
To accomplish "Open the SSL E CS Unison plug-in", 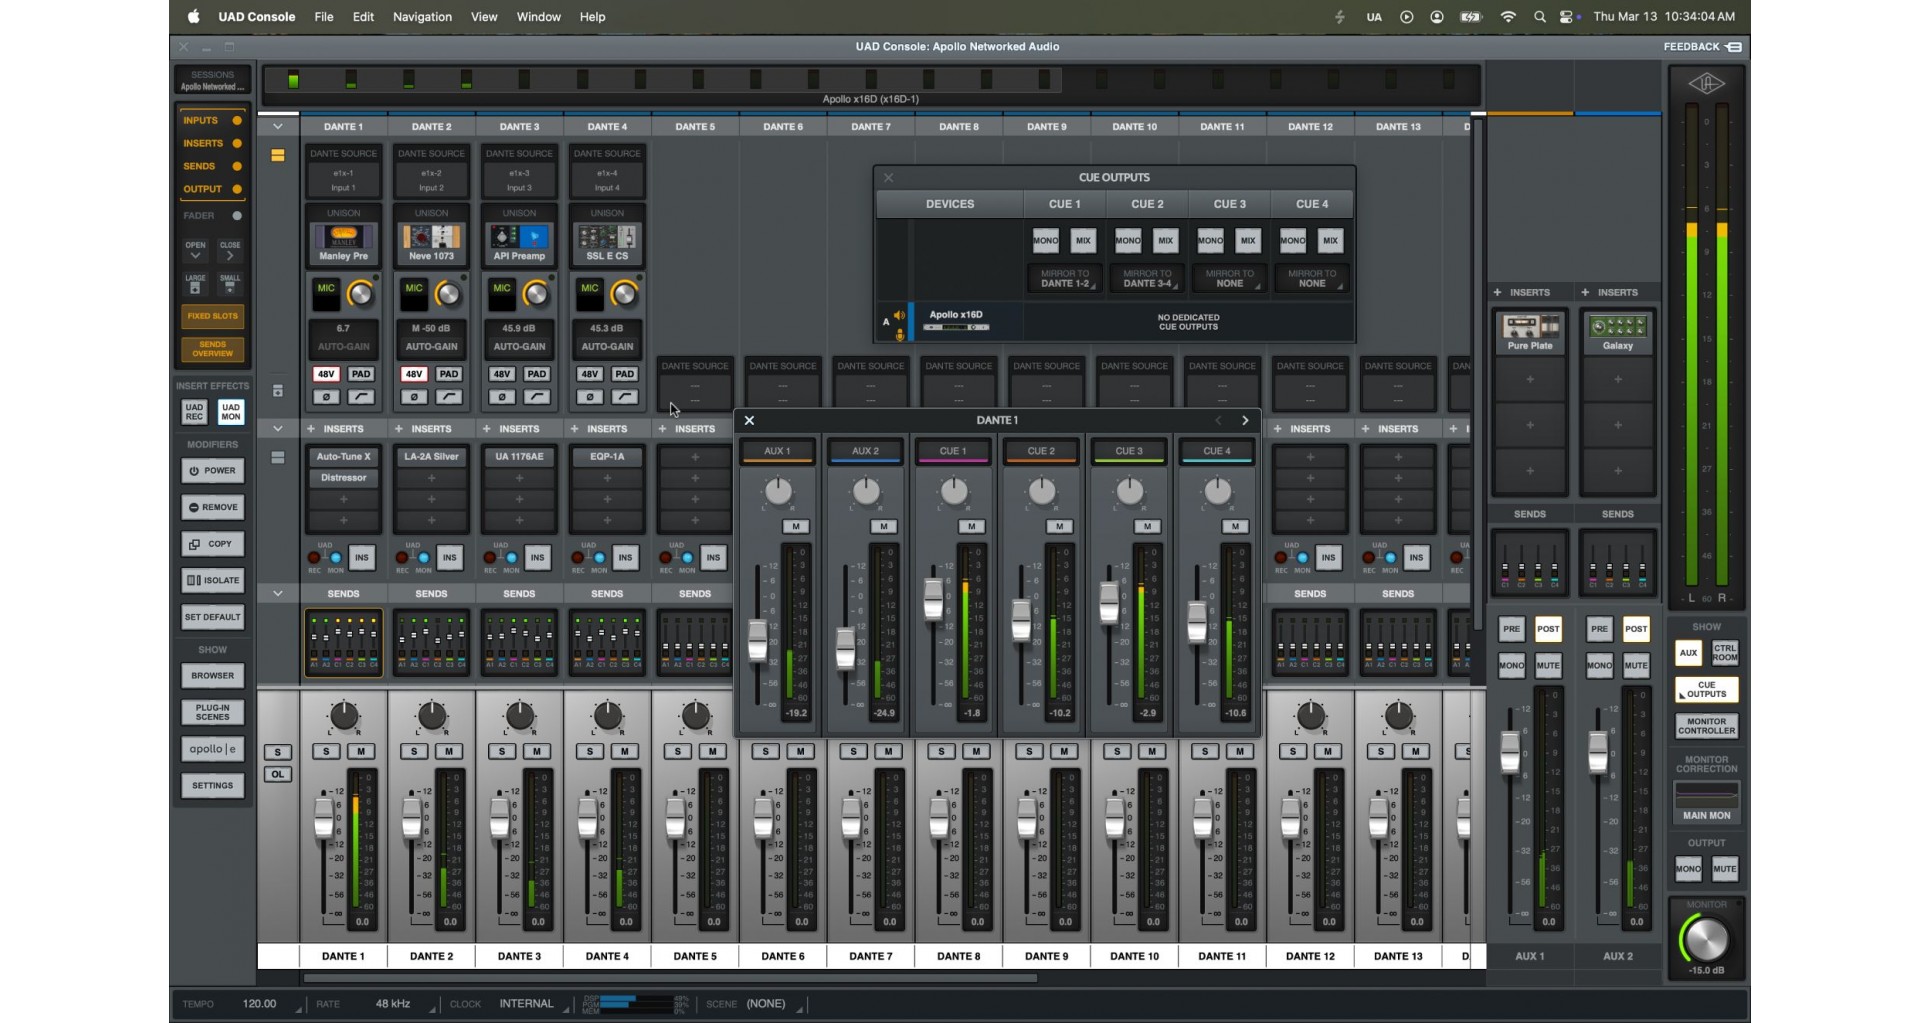I will [x=607, y=243].
